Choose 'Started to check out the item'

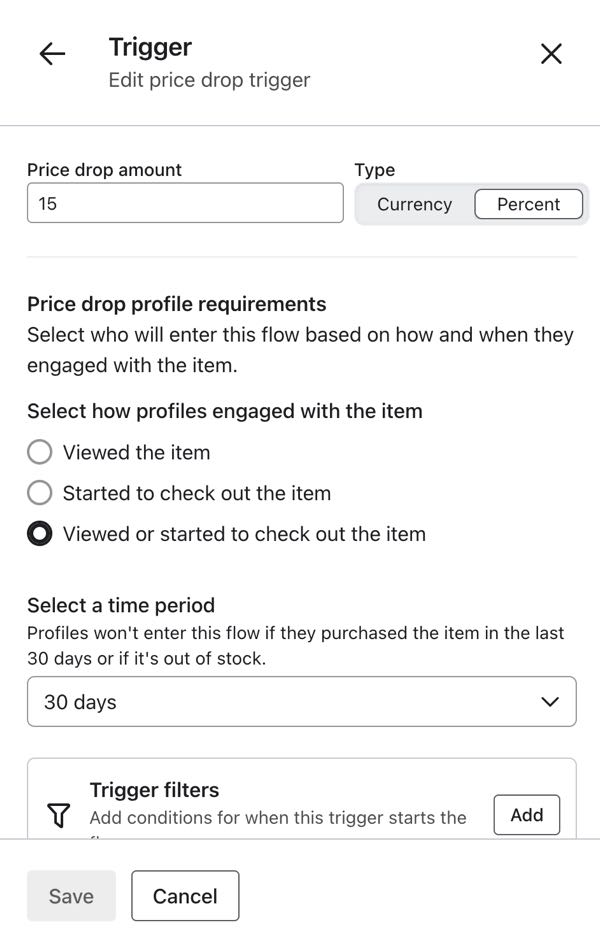pyautogui.click(x=39, y=493)
